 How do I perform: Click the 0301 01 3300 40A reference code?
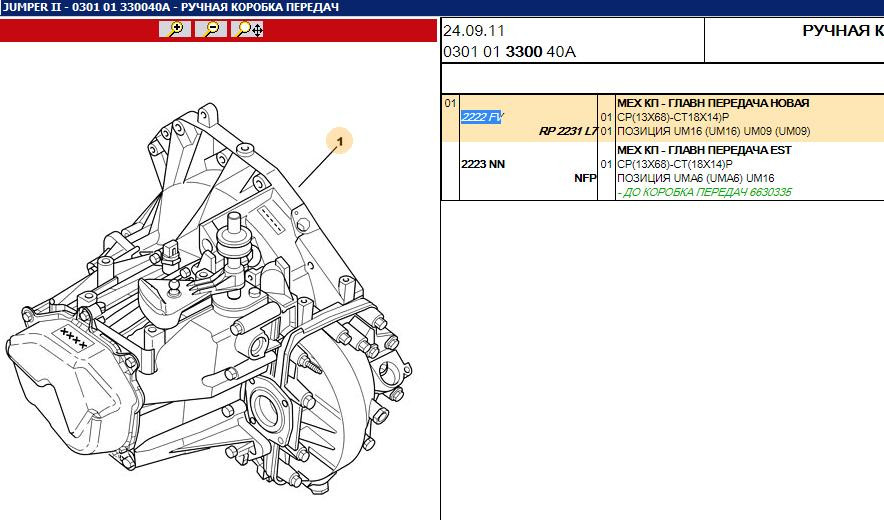pyautogui.click(x=509, y=51)
